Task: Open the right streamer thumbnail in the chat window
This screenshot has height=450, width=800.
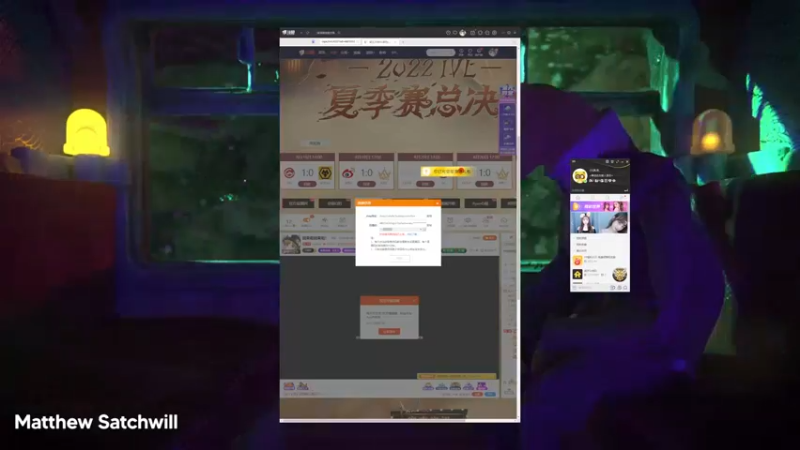Action: (614, 222)
